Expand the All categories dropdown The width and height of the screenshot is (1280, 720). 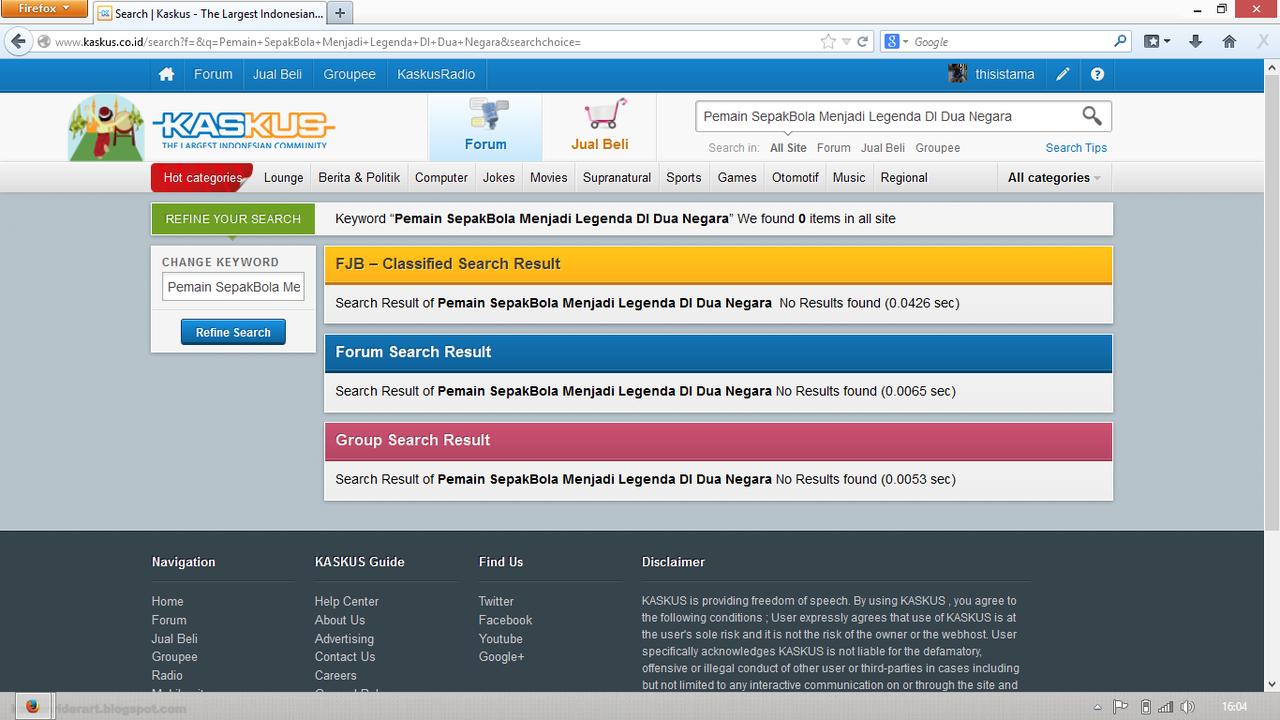coord(1054,177)
